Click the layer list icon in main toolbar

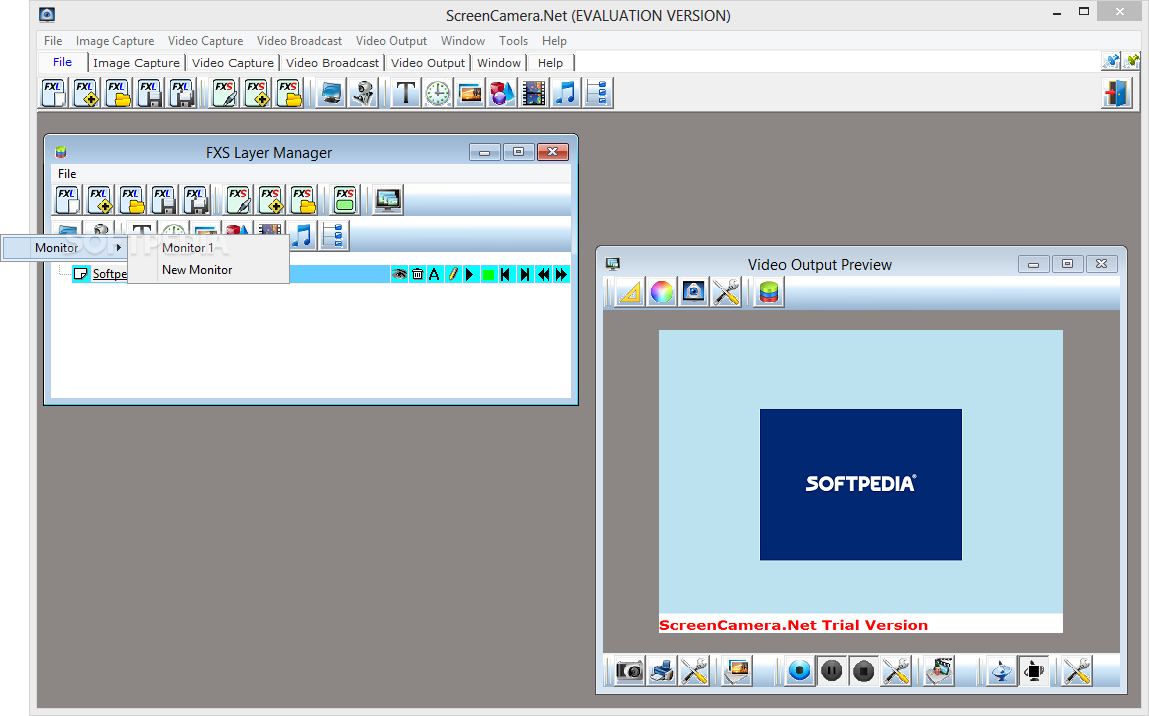[x=598, y=94]
